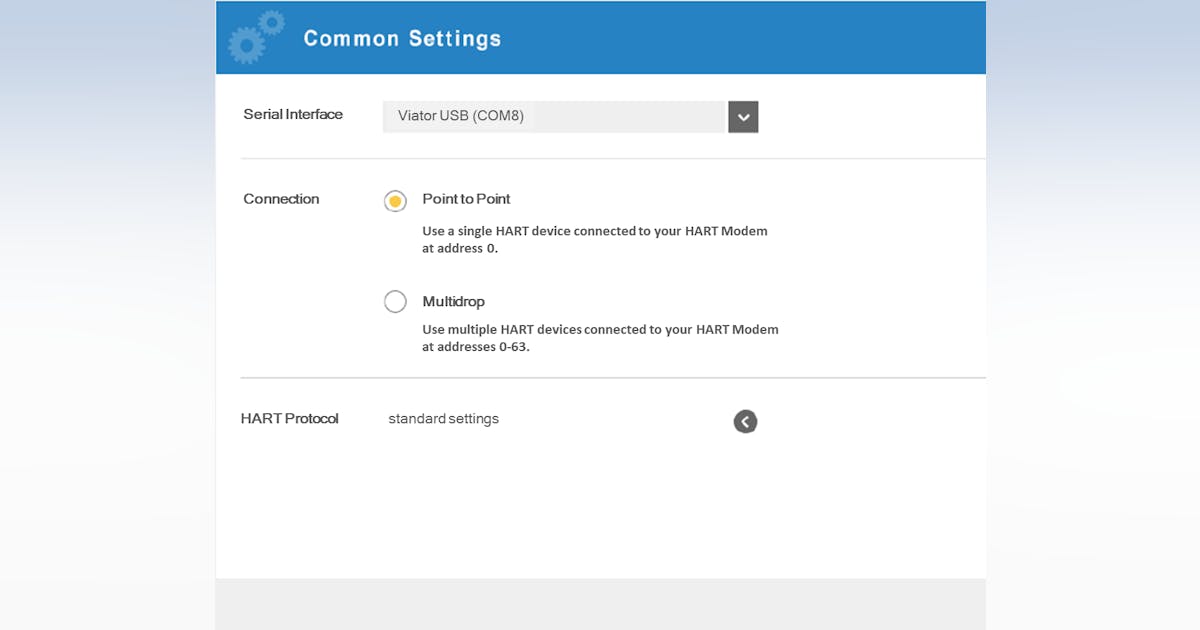Toggle the currently selected Point to Point option

(395, 201)
